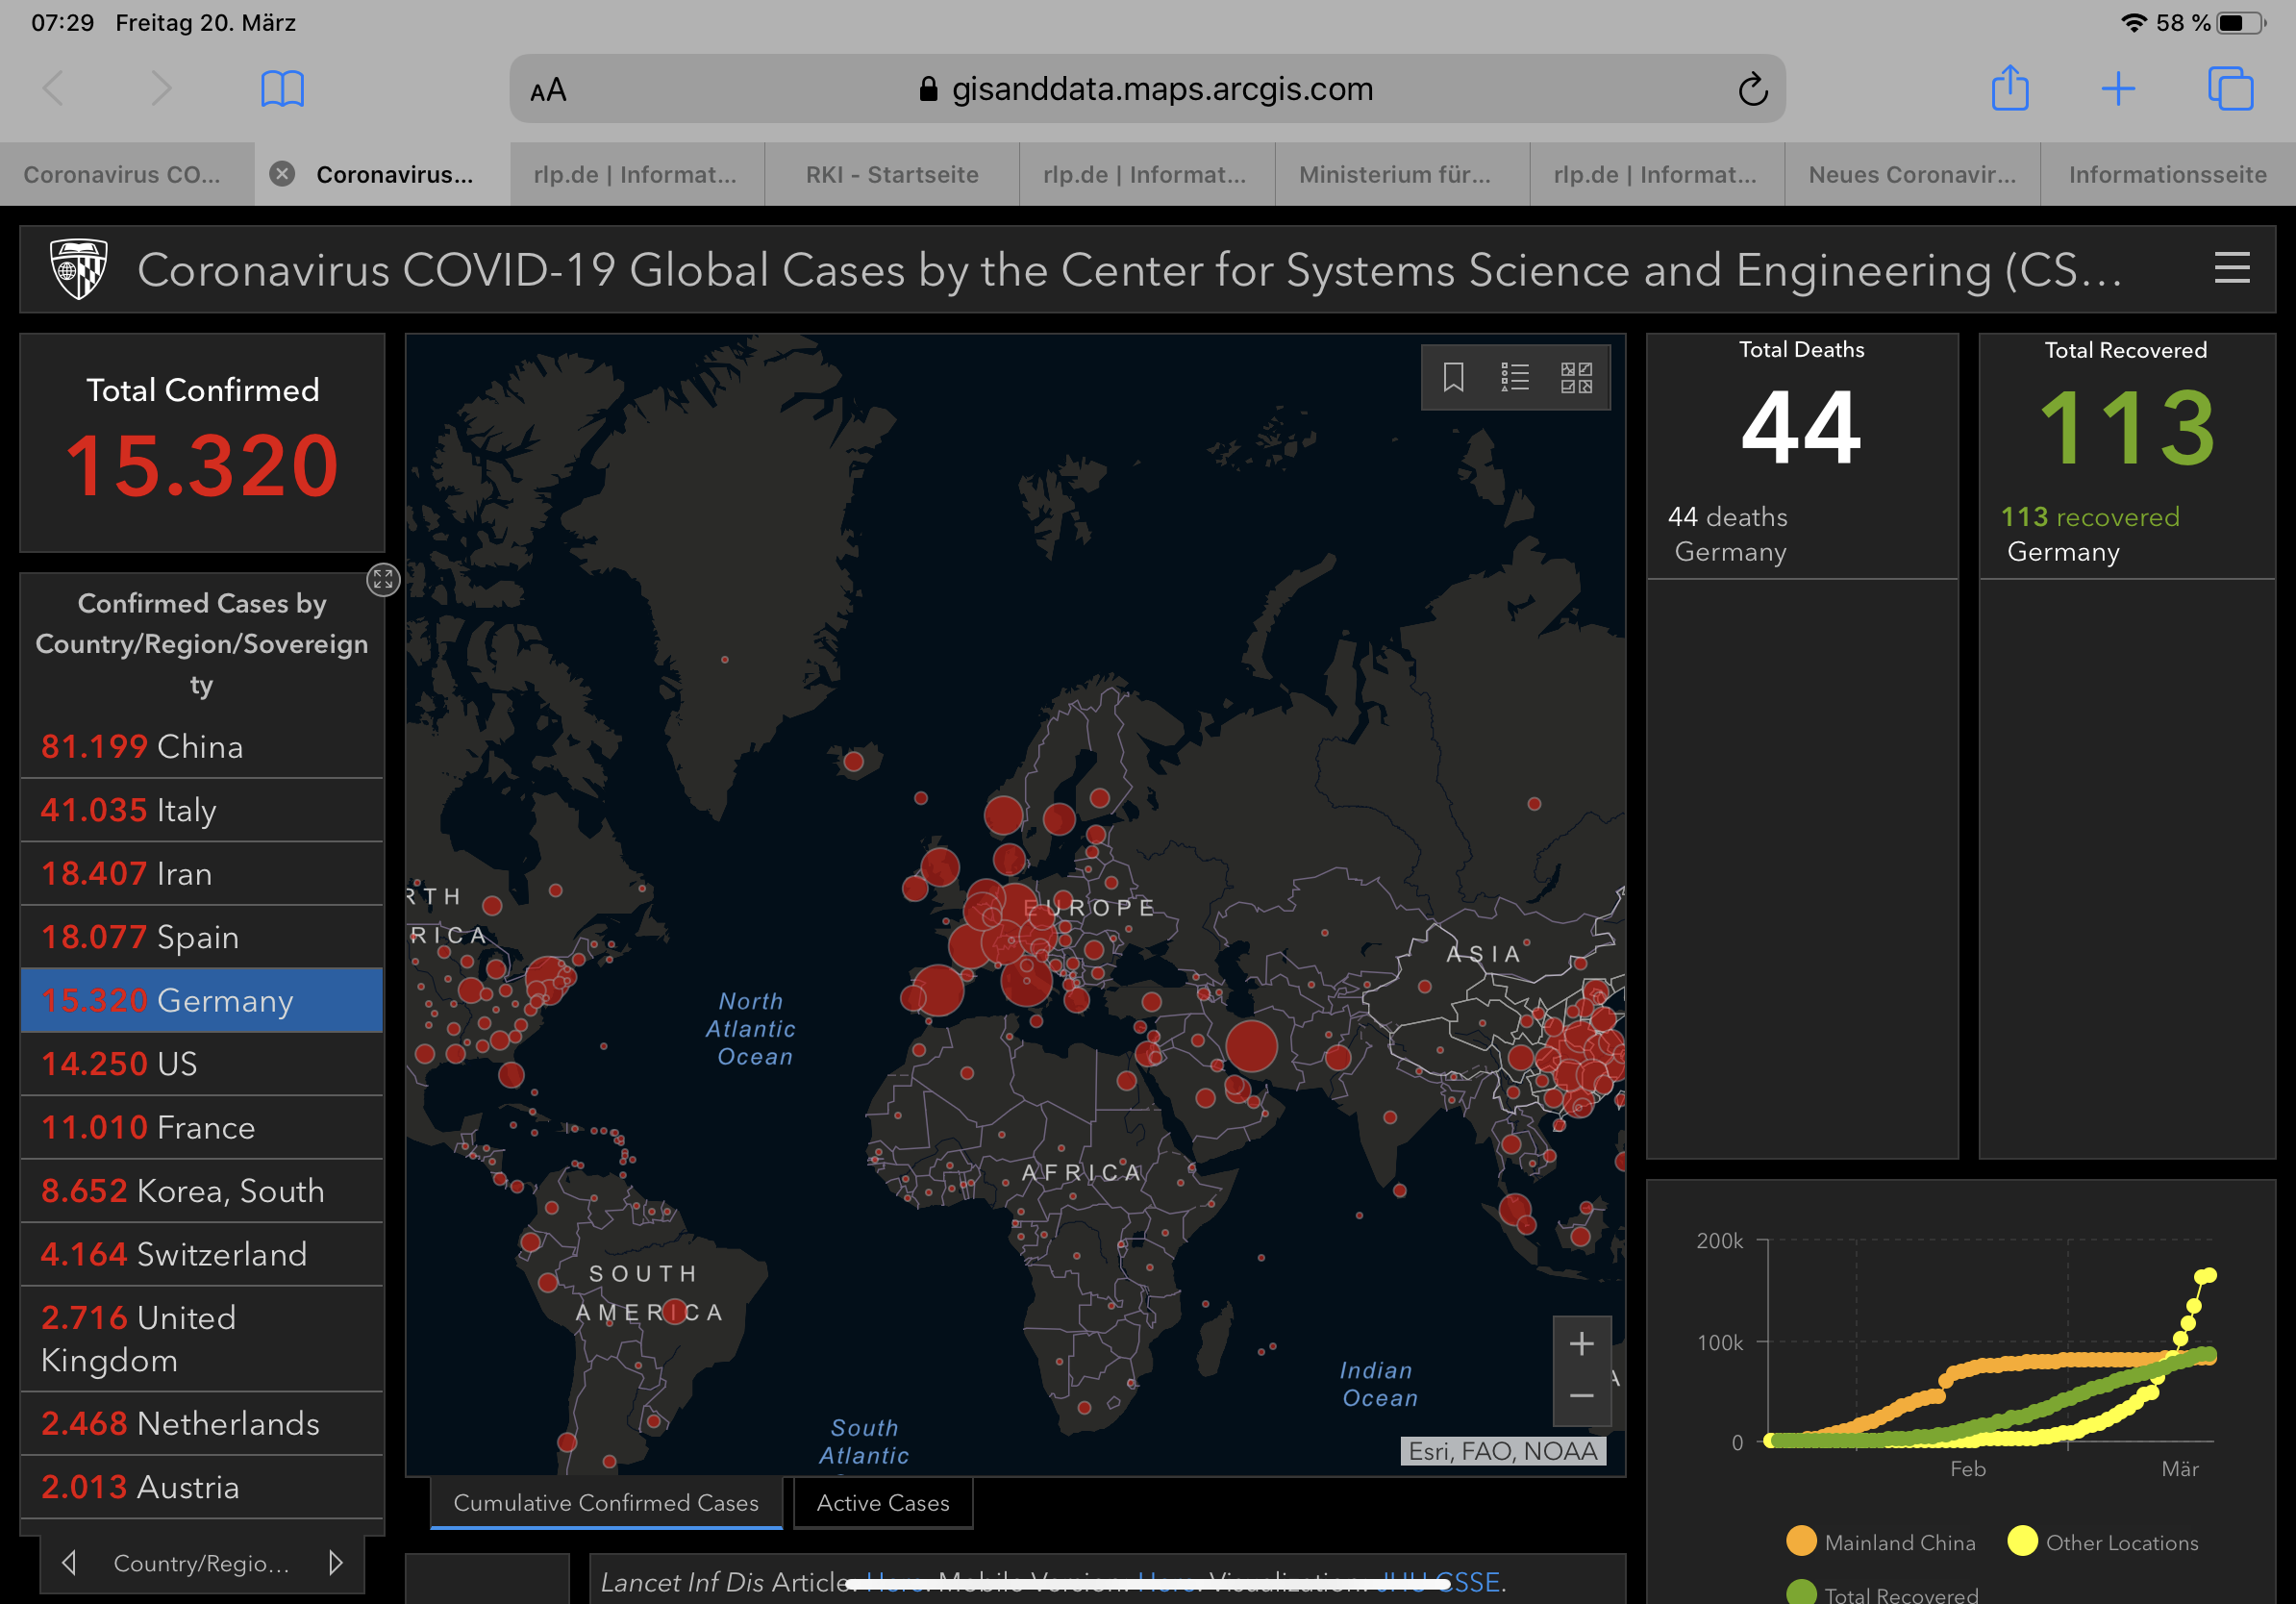Select China in the country list
Screen dimensions: 2296x1604
pyautogui.click(x=202, y=746)
